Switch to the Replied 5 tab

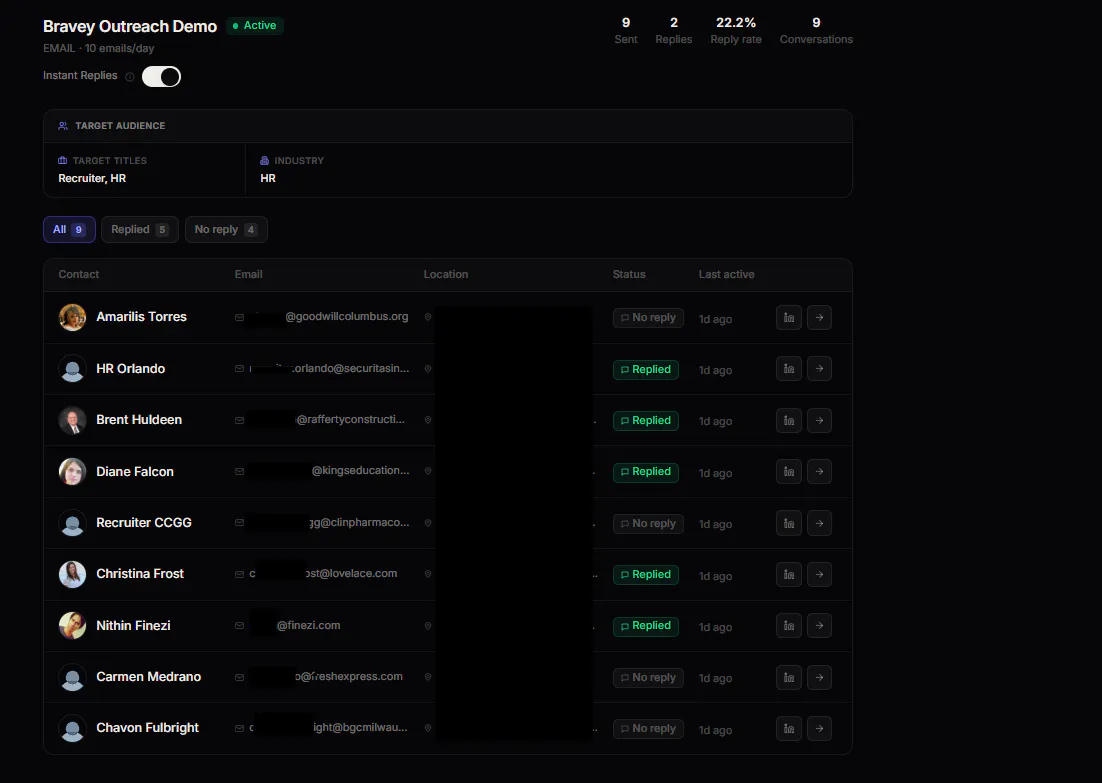pyautogui.click(x=139, y=229)
